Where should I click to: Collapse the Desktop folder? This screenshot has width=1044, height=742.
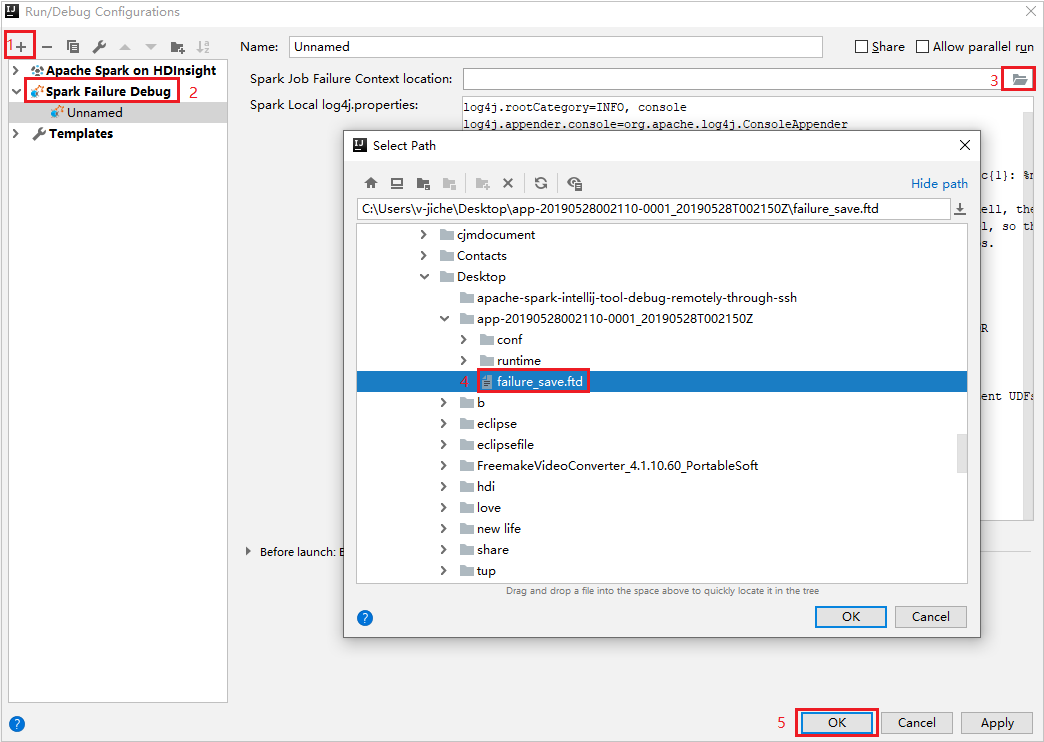445,276
